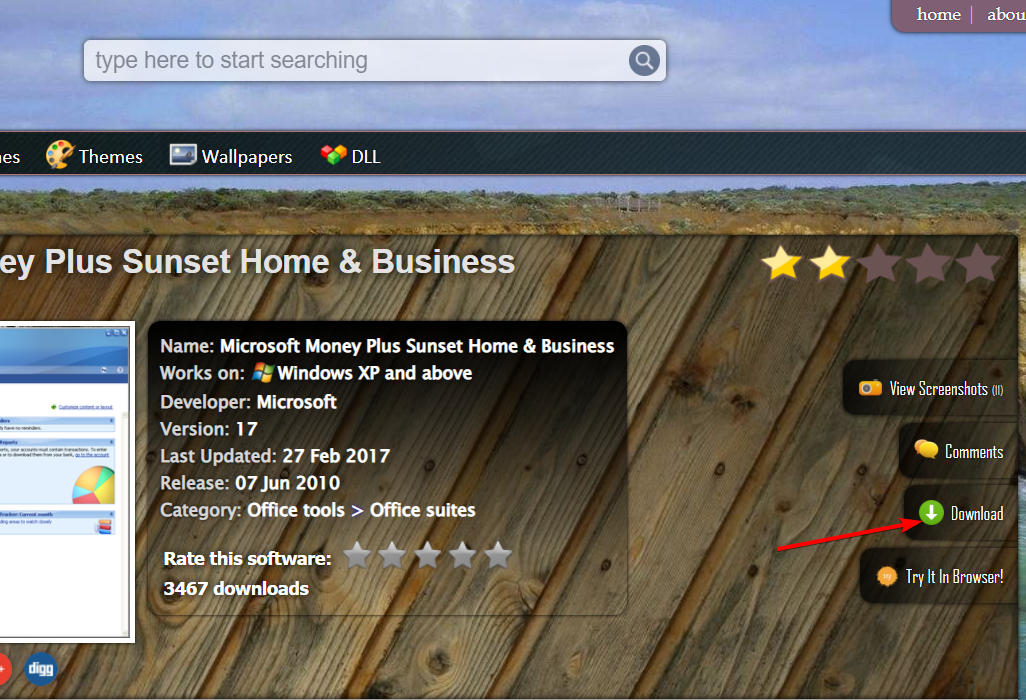Rate the software one star
This screenshot has height=700, width=1026.
[x=357, y=555]
